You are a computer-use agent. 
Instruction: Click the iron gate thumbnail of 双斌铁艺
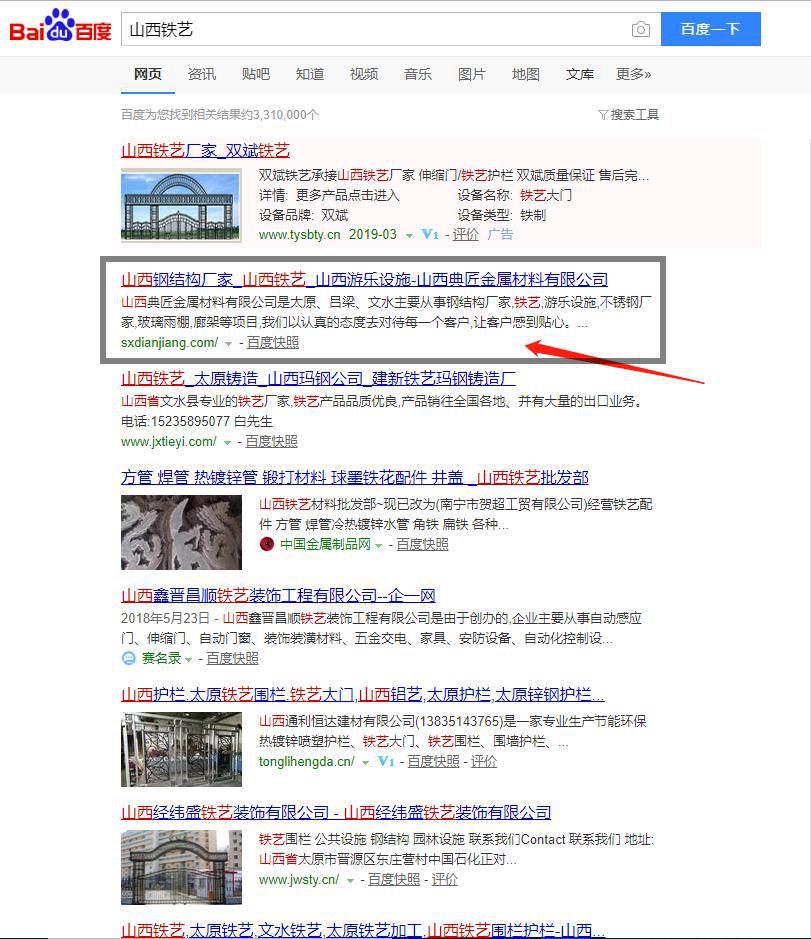[181, 205]
